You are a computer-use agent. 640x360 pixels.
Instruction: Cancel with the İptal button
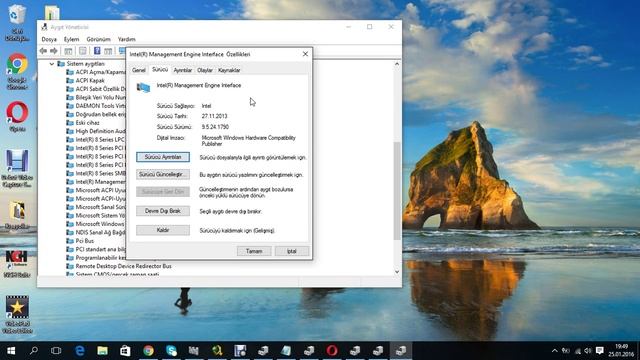point(292,251)
